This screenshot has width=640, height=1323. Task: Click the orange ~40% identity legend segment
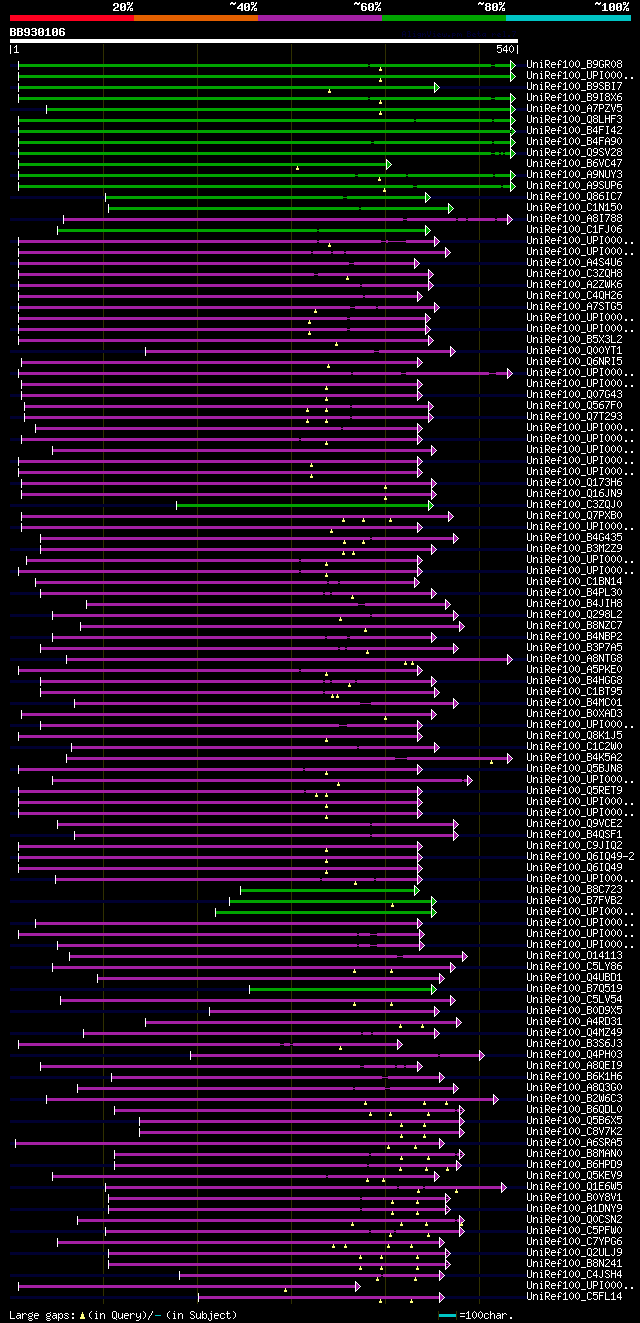click(x=196, y=18)
